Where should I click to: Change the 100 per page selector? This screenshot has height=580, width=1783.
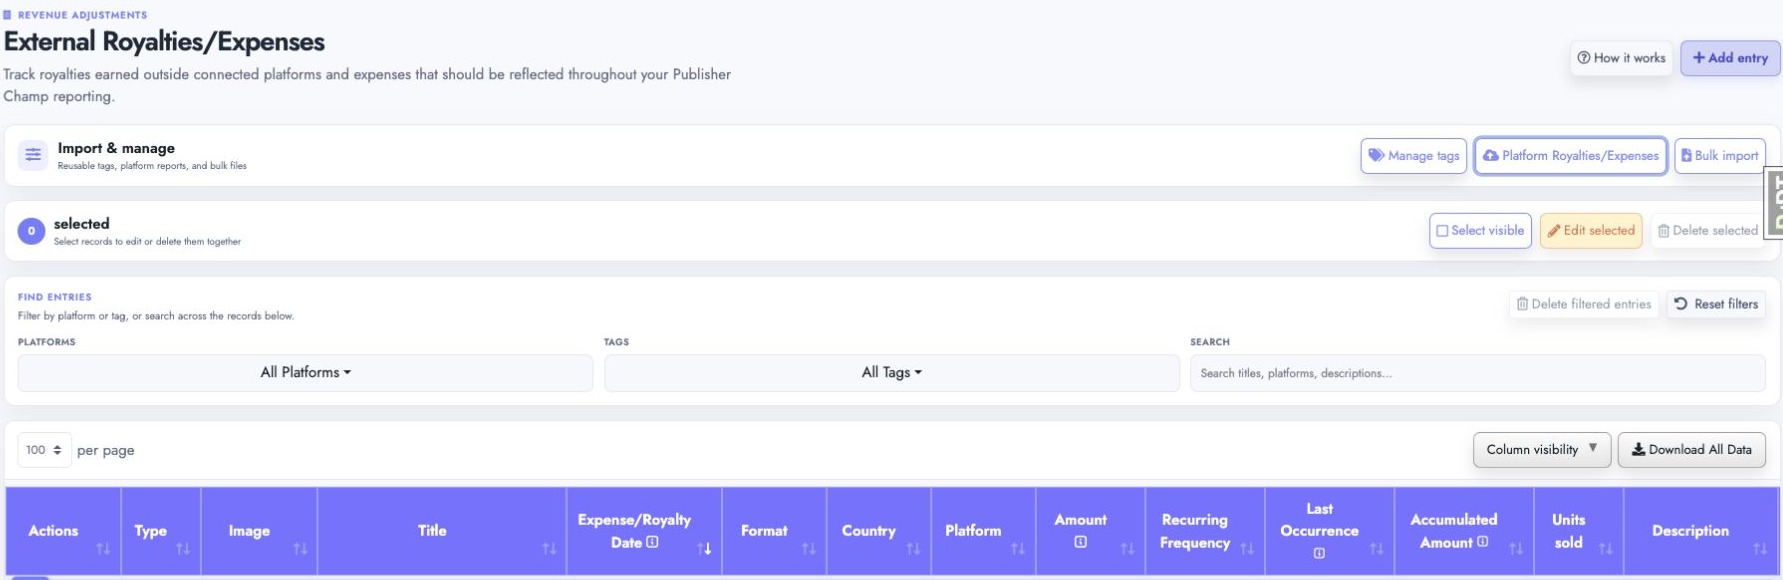click(x=44, y=450)
